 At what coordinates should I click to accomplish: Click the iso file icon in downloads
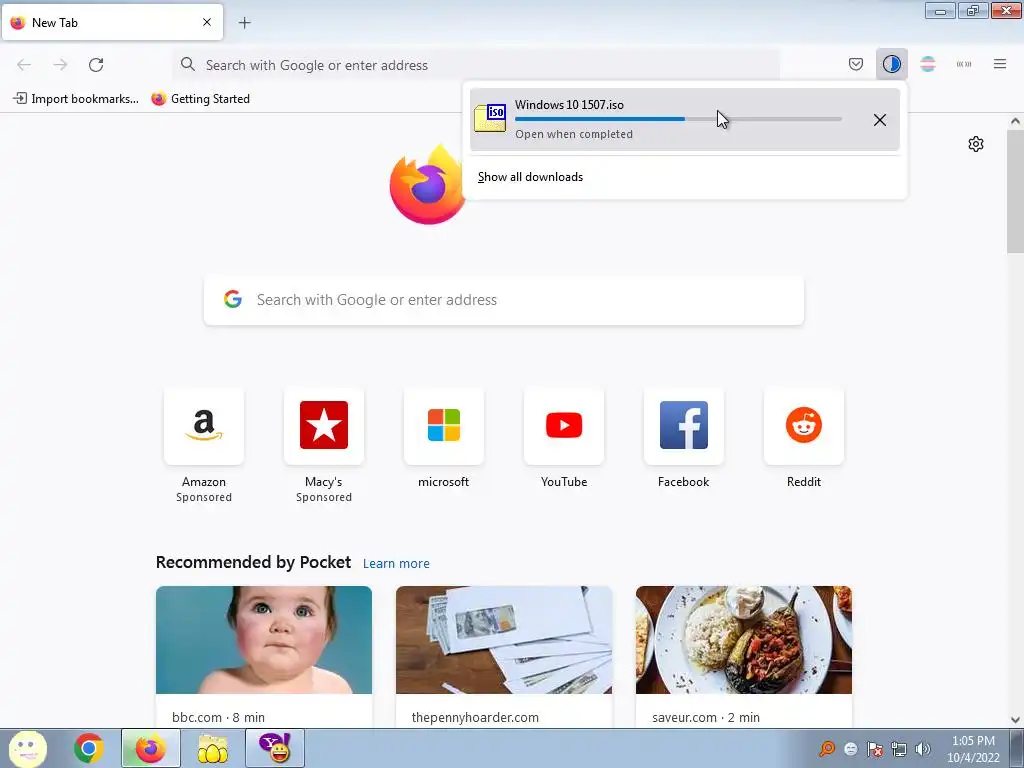tap(490, 118)
